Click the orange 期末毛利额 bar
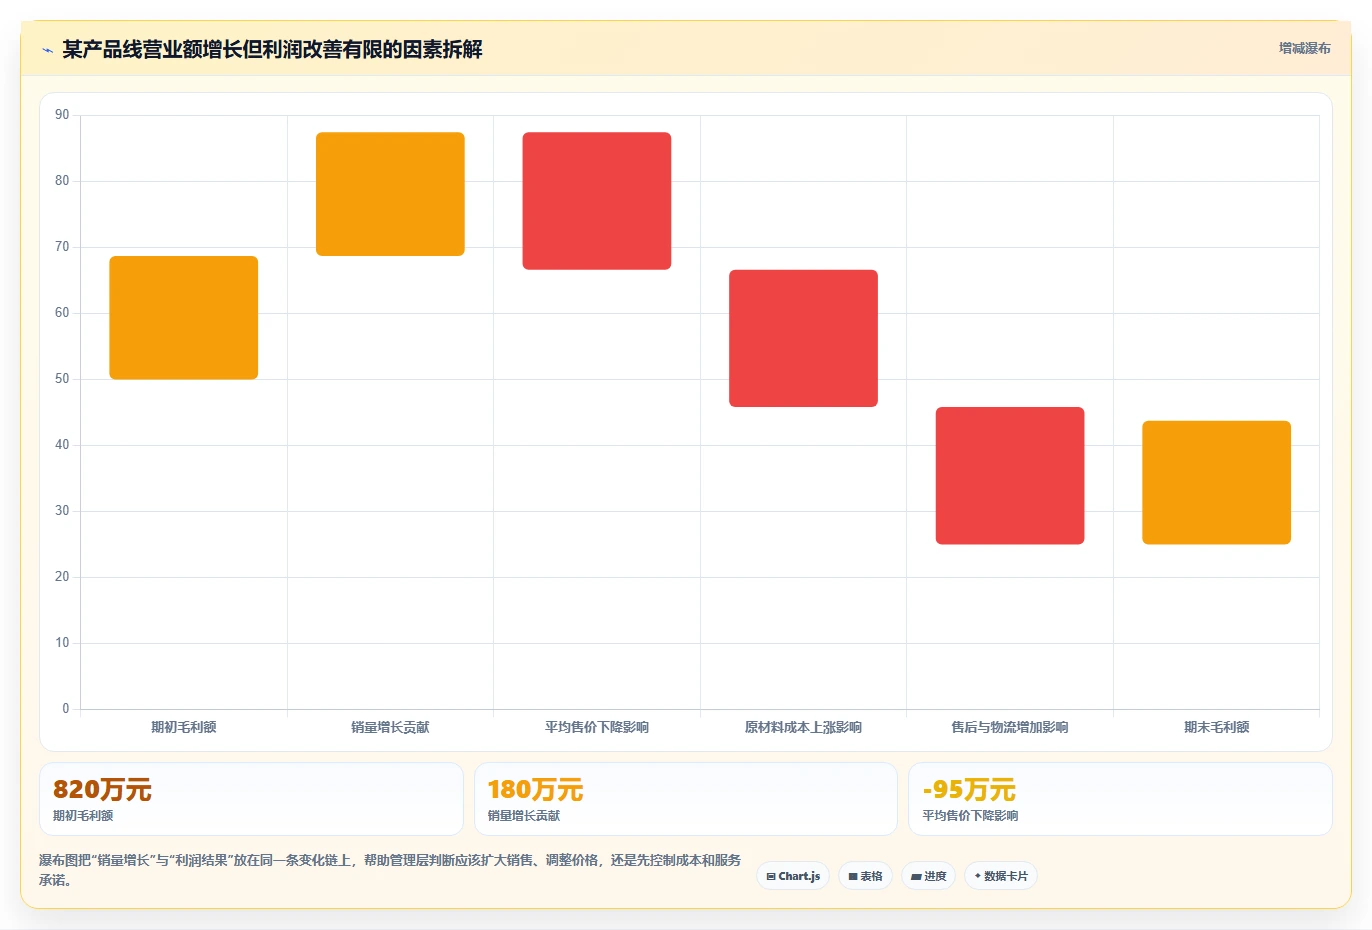Image resolution: width=1372 pixels, height=930 pixels. point(1216,483)
